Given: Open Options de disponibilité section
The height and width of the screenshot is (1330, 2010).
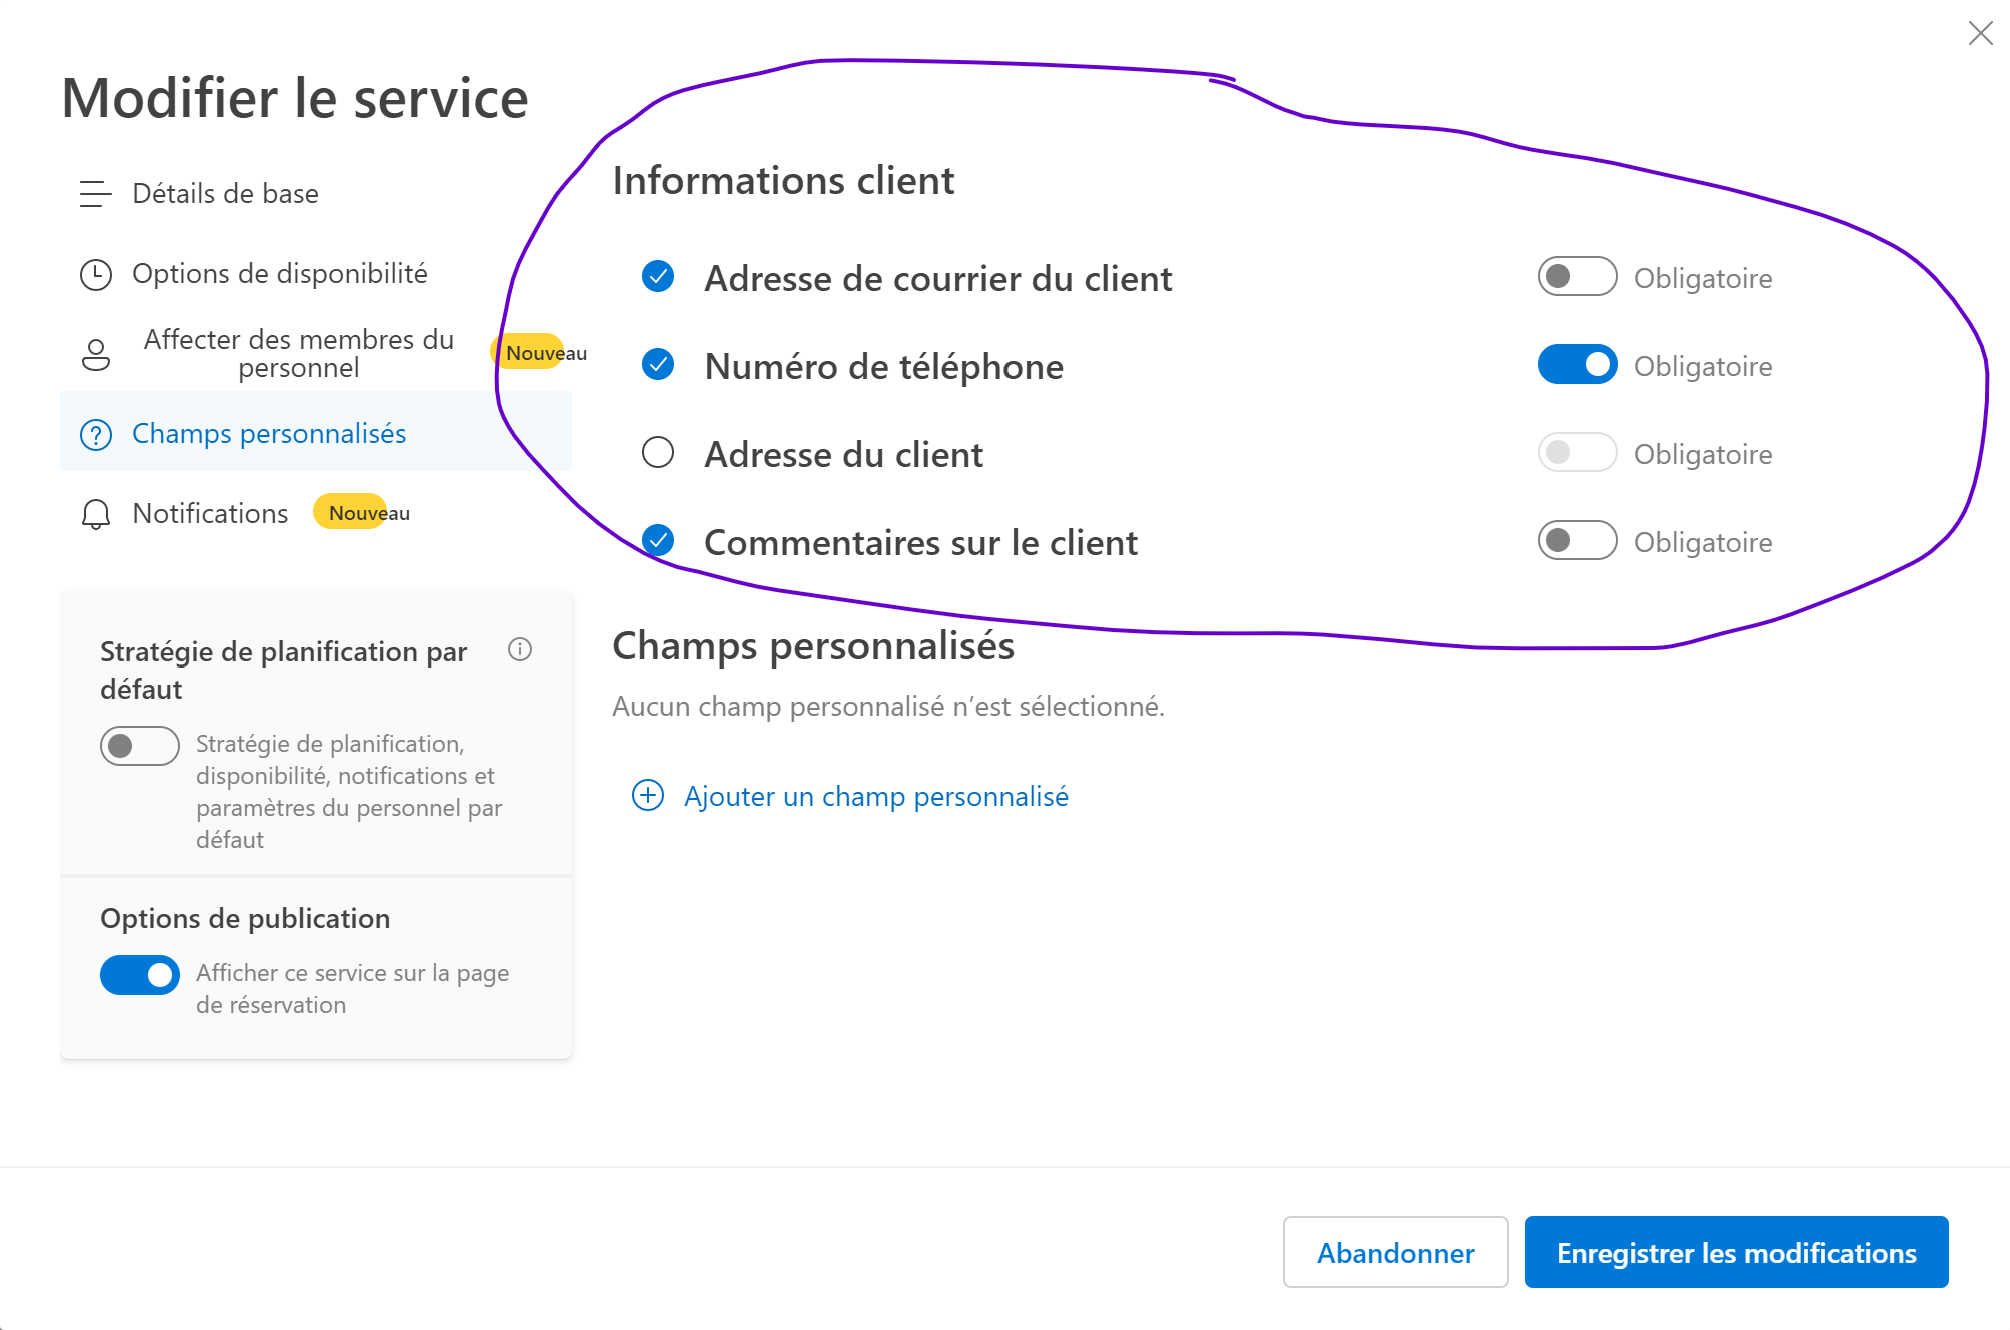Looking at the screenshot, I should click(x=316, y=274).
